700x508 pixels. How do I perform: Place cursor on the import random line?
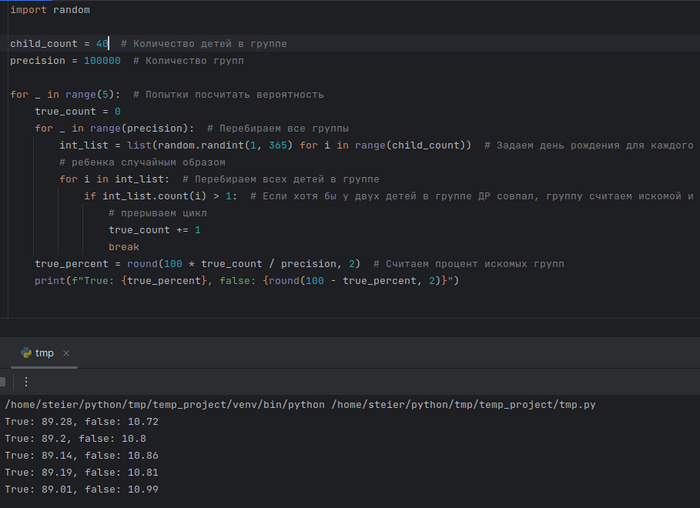[x=49, y=10]
